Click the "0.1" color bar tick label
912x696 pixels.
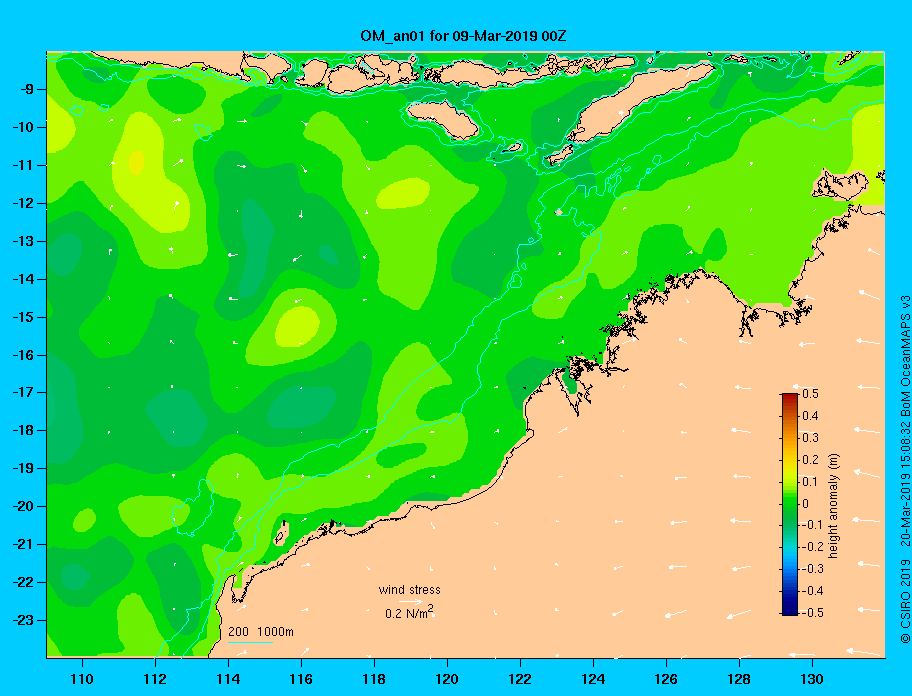[x=811, y=482]
